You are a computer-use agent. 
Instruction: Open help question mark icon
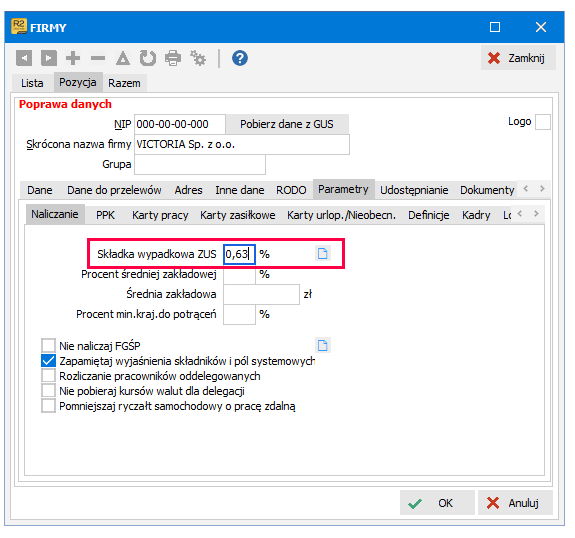(240, 58)
